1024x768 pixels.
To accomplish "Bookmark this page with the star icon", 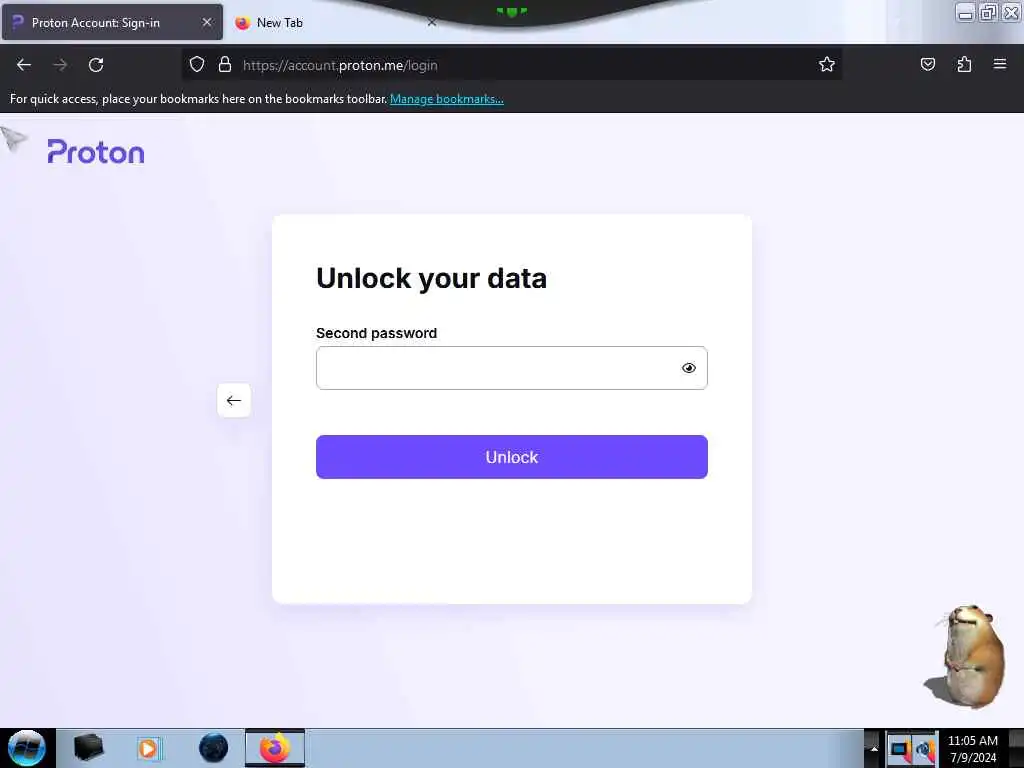I will click(x=827, y=65).
